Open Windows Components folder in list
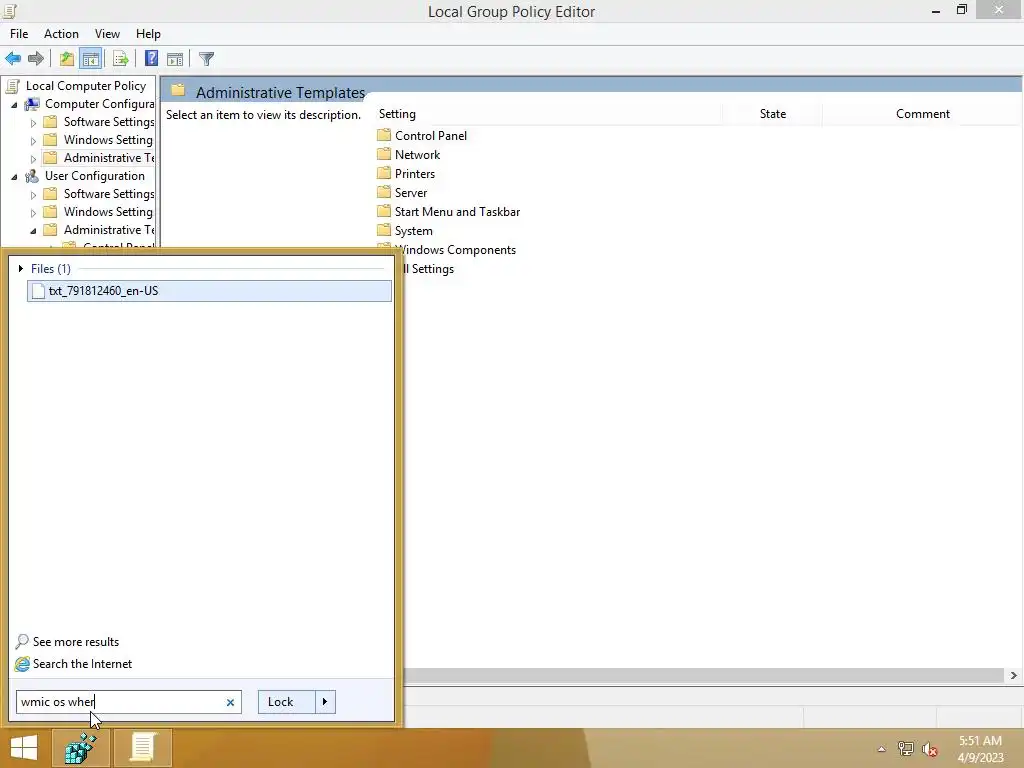Screen dimensions: 1024x768 coord(455,249)
